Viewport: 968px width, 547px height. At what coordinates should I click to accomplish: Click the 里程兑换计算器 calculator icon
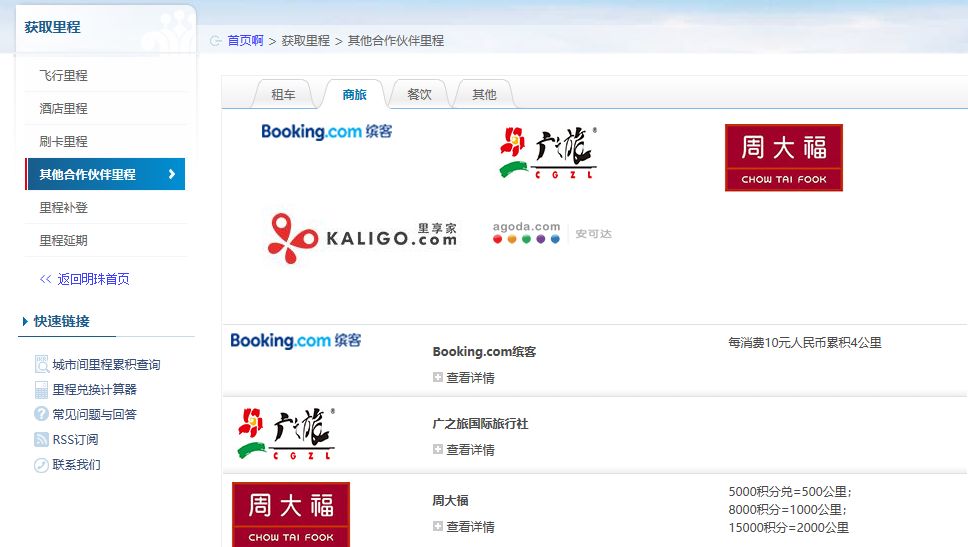(41, 390)
